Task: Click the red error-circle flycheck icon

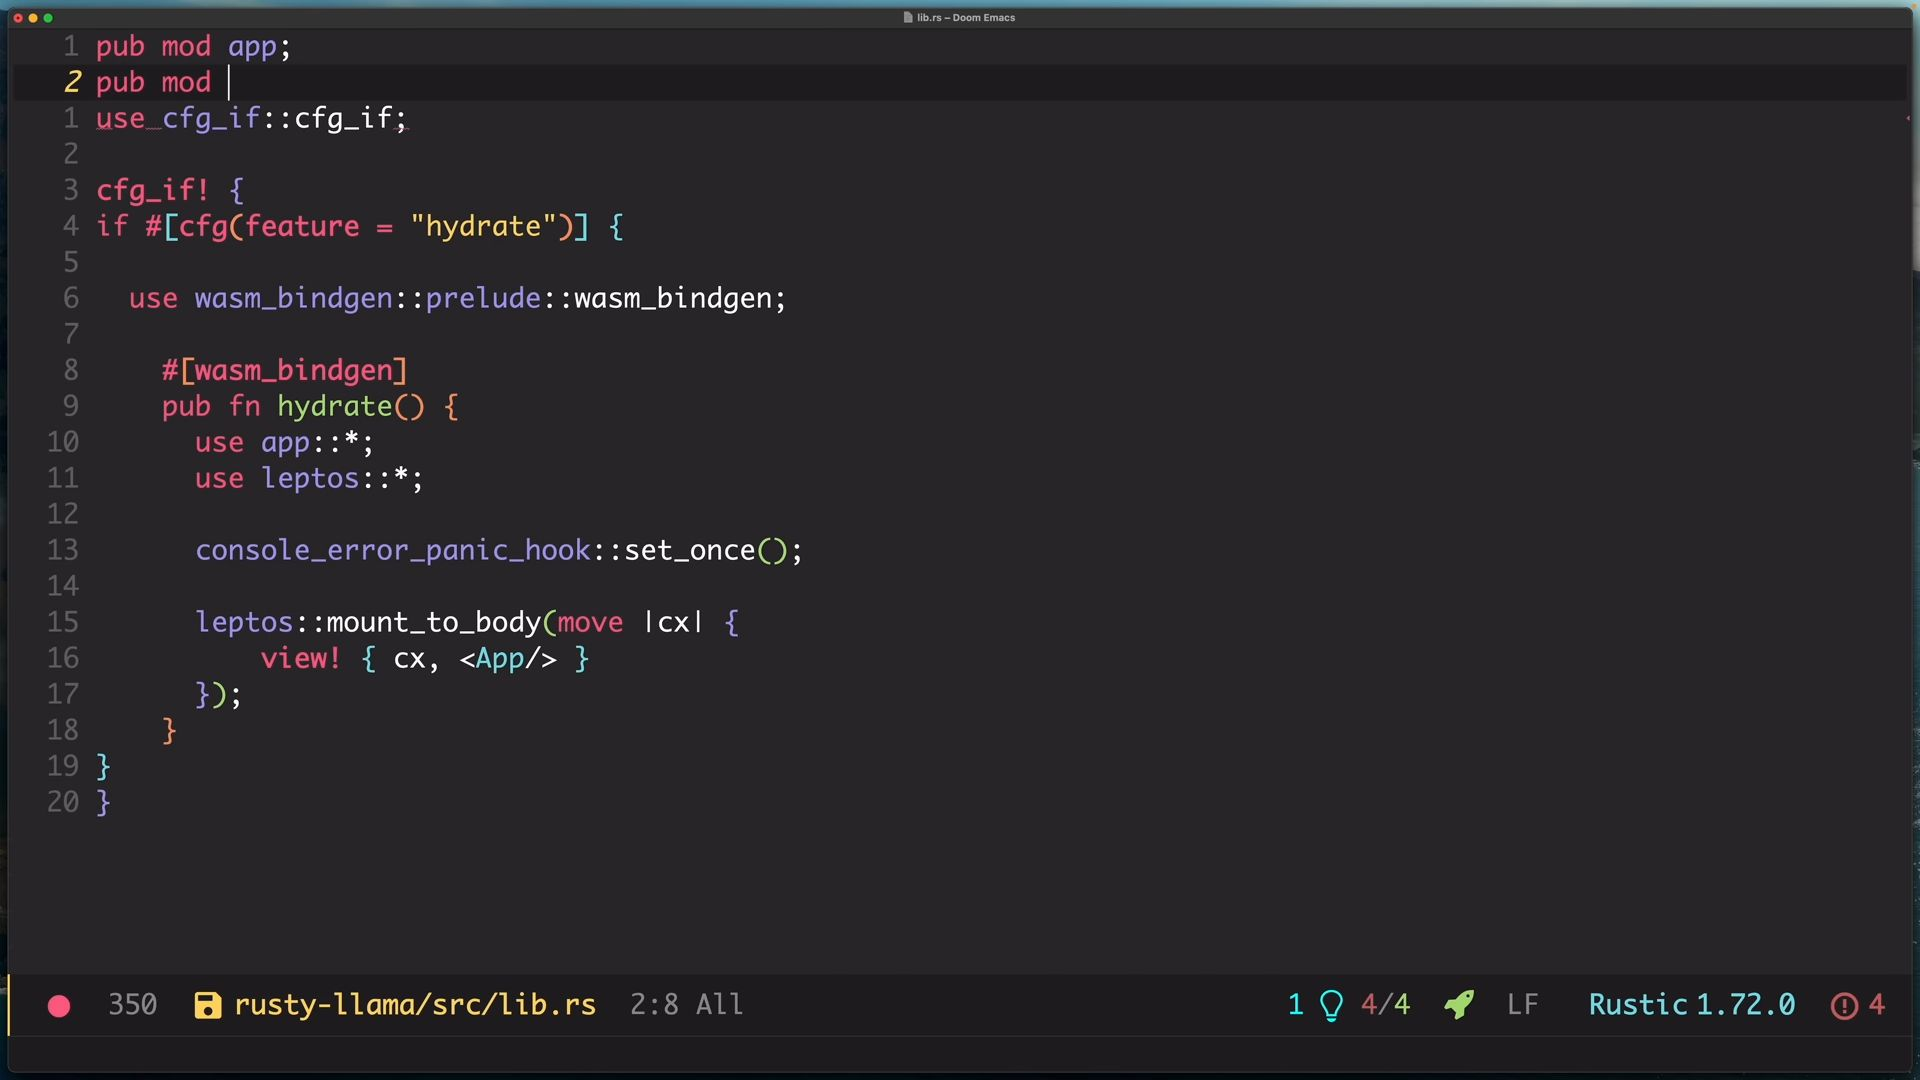Action: pyautogui.click(x=1844, y=1006)
